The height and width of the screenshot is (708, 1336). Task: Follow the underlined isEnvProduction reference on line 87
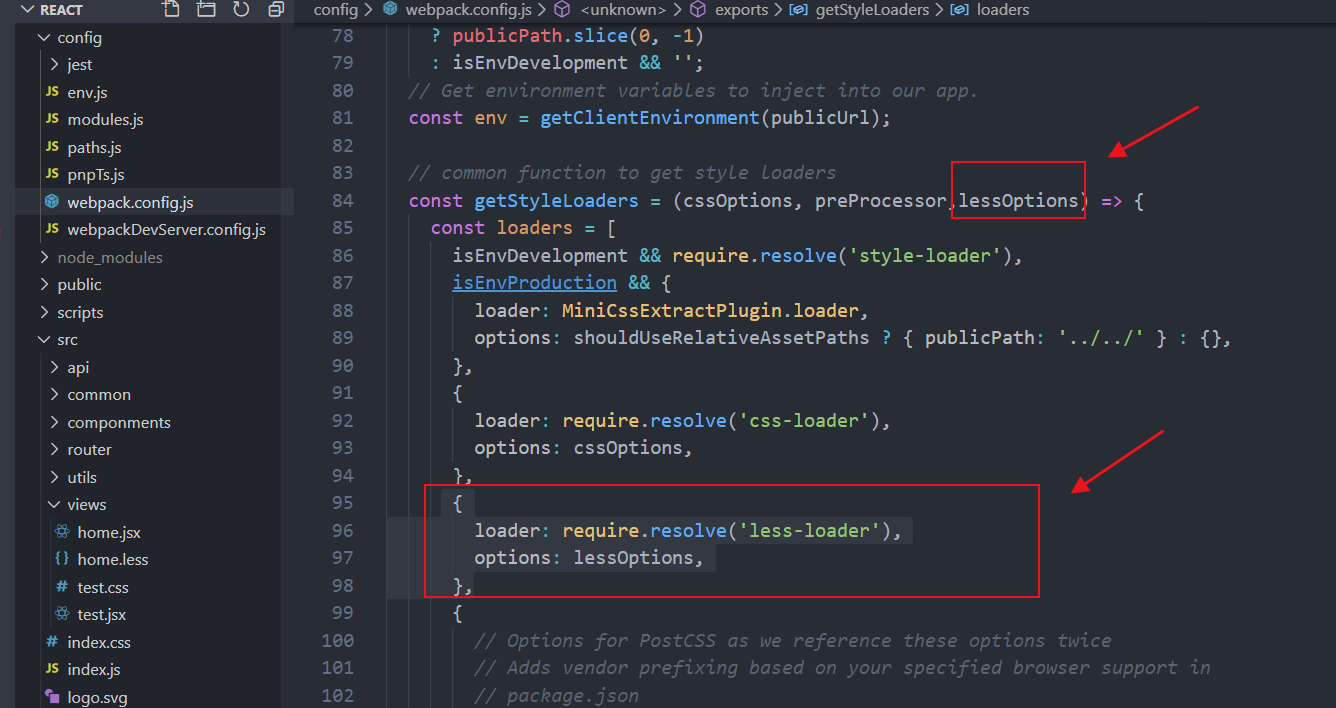click(535, 283)
